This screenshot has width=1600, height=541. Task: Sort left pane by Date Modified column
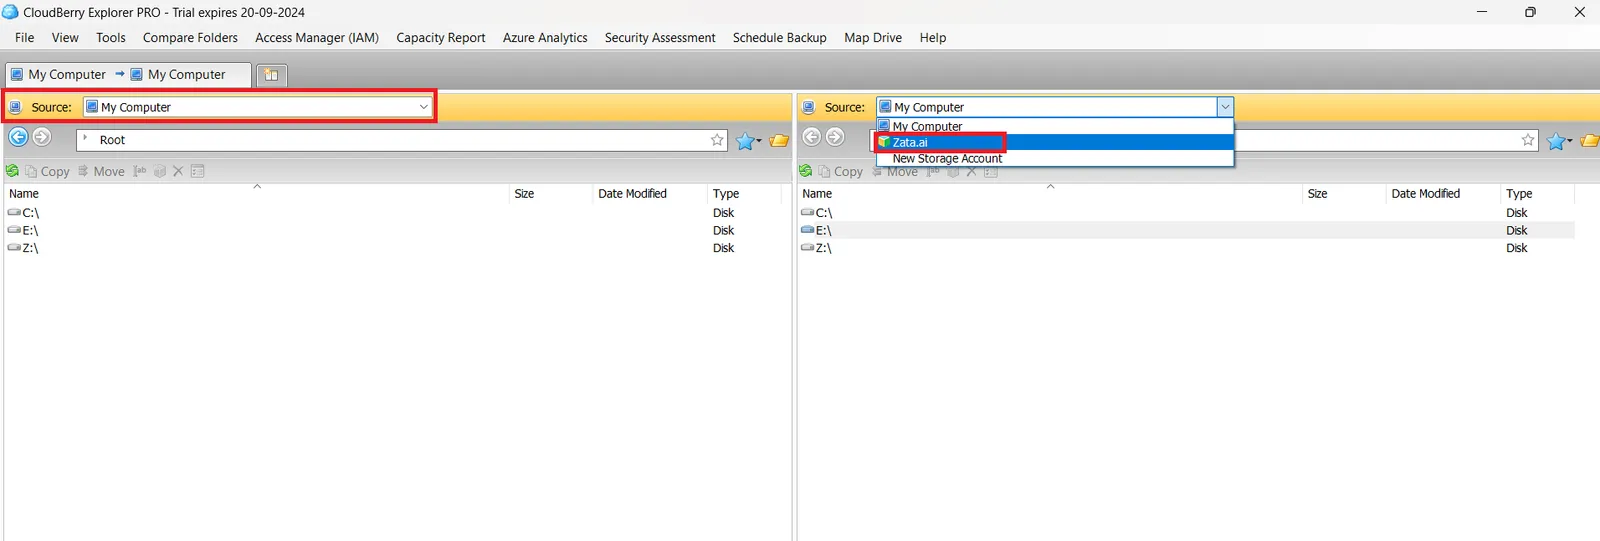632,194
